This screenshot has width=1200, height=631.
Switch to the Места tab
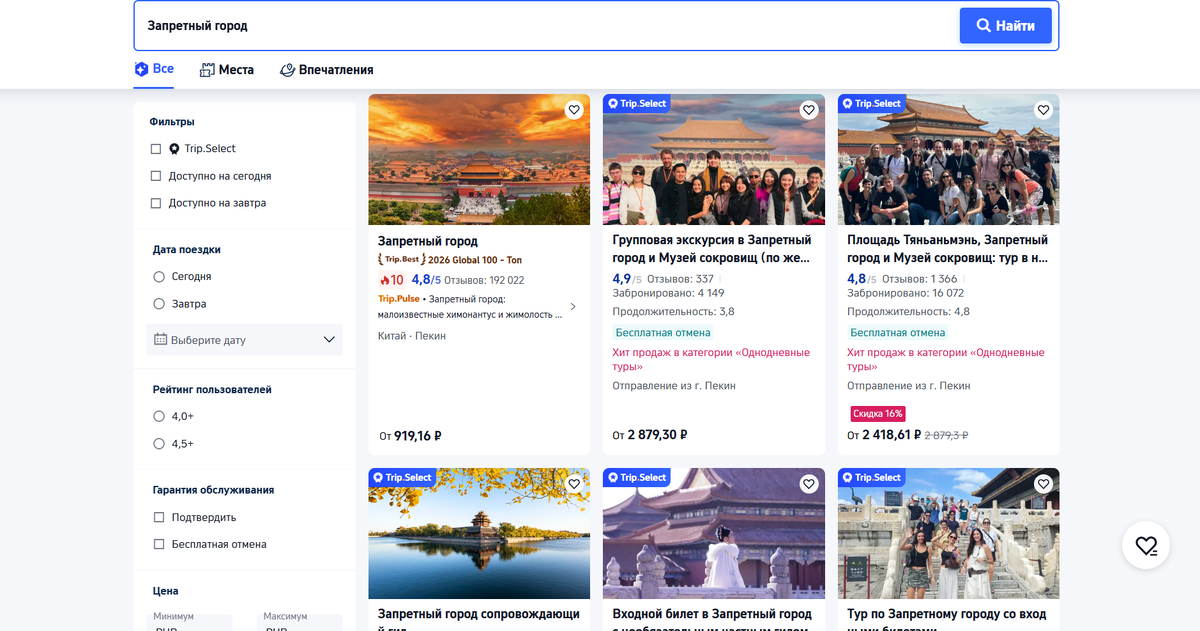[x=227, y=70]
